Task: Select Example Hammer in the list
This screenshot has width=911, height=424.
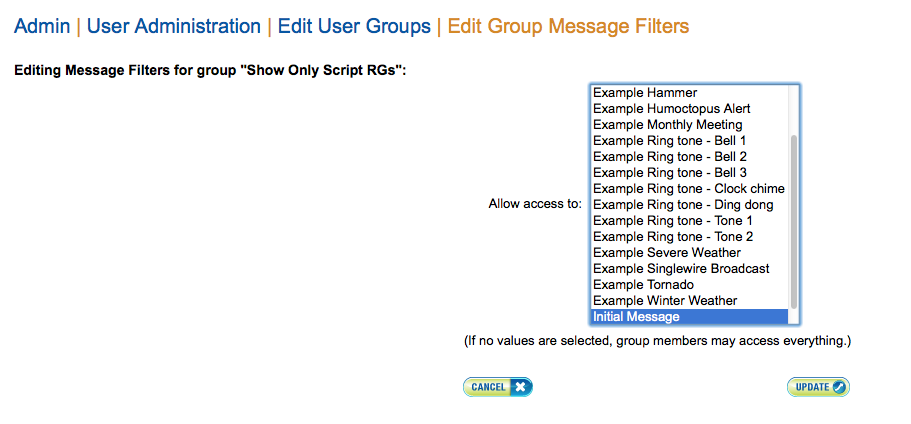Action: coord(690,92)
